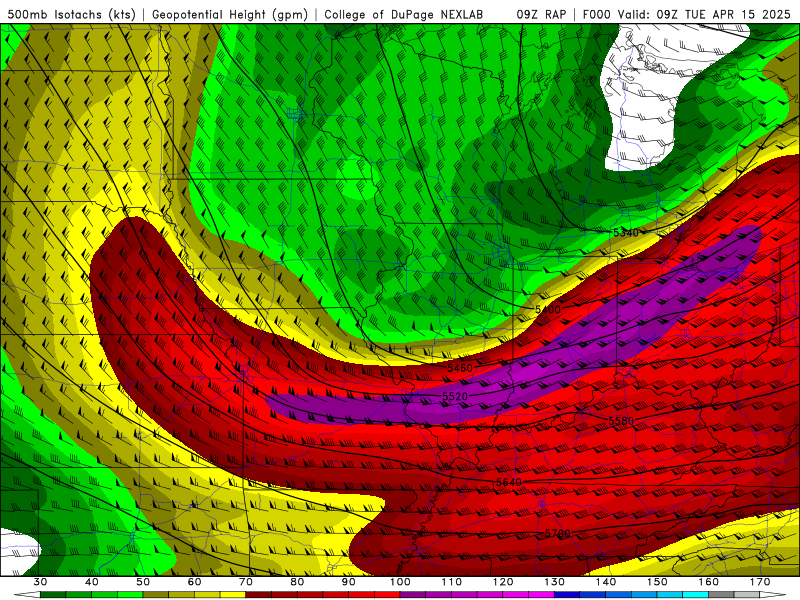Select the dark gray swatch in the legend
This screenshot has width=800, height=600.
721,595
